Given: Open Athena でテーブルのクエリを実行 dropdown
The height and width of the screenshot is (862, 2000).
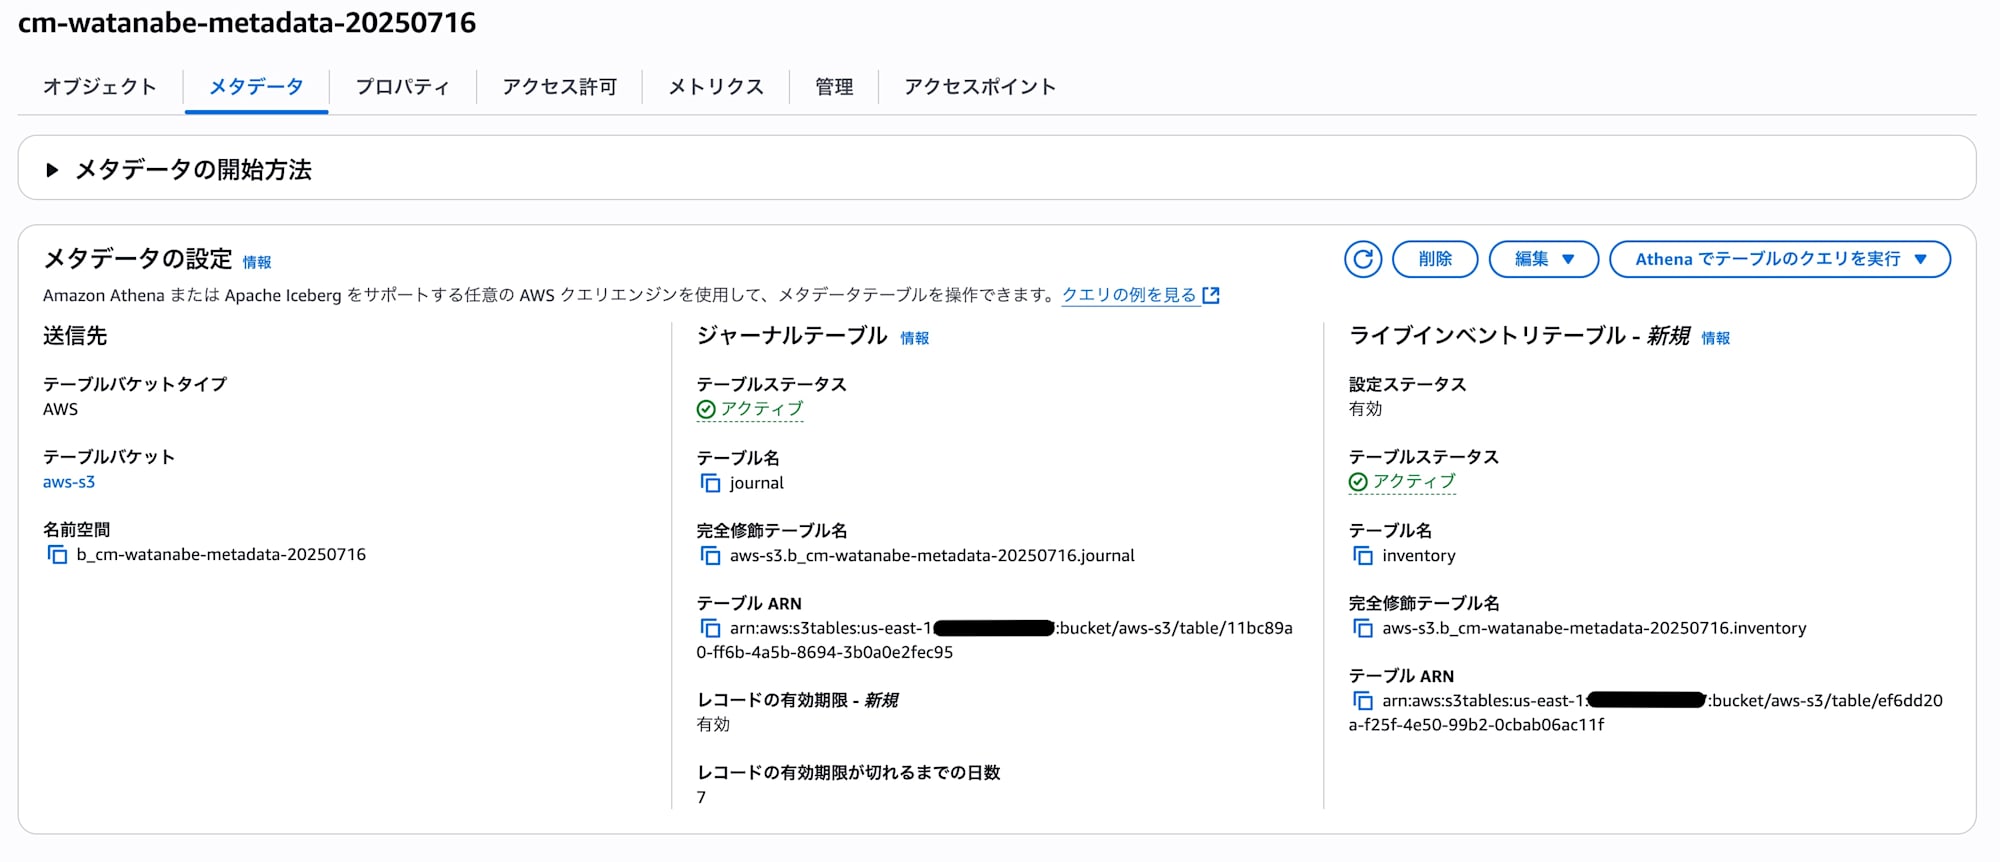Looking at the screenshot, I should pyautogui.click(x=1780, y=259).
